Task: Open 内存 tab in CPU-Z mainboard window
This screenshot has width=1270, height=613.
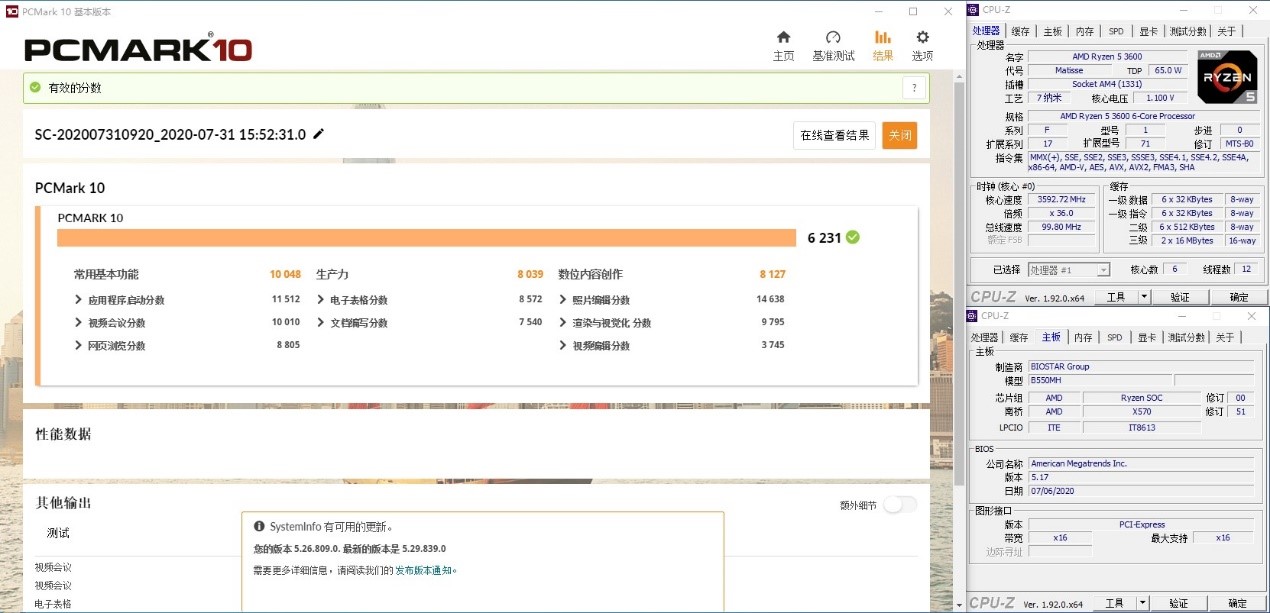Action: point(1084,338)
